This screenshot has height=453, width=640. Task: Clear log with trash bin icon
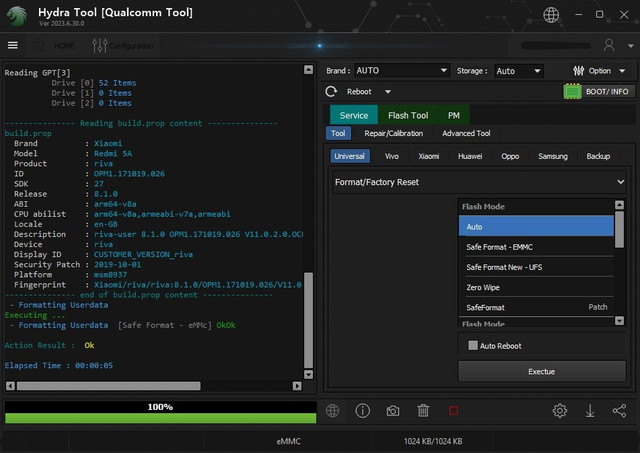[423, 411]
